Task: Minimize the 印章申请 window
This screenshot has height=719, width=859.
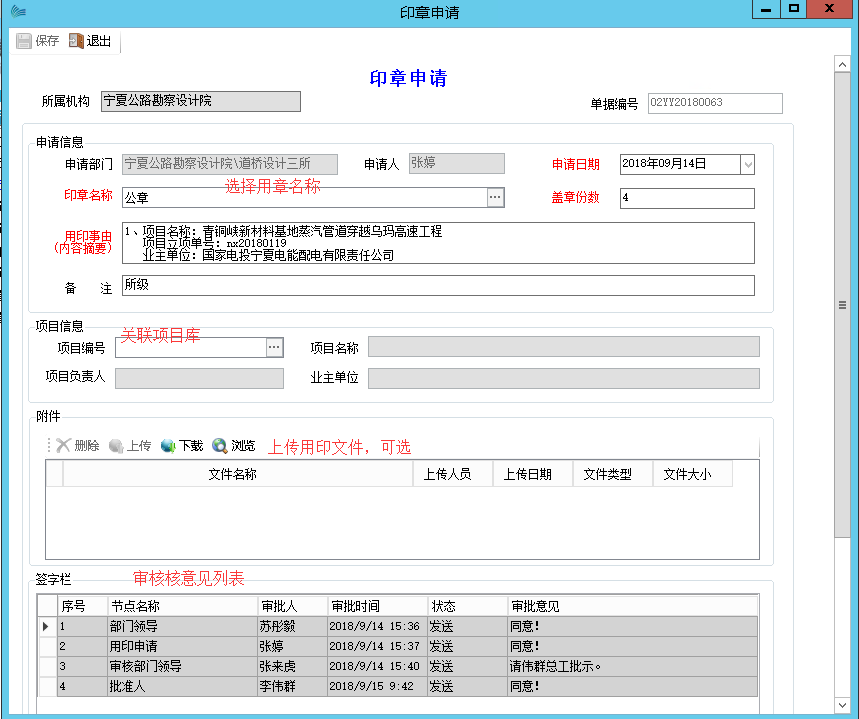Action: [x=766, y=9]
